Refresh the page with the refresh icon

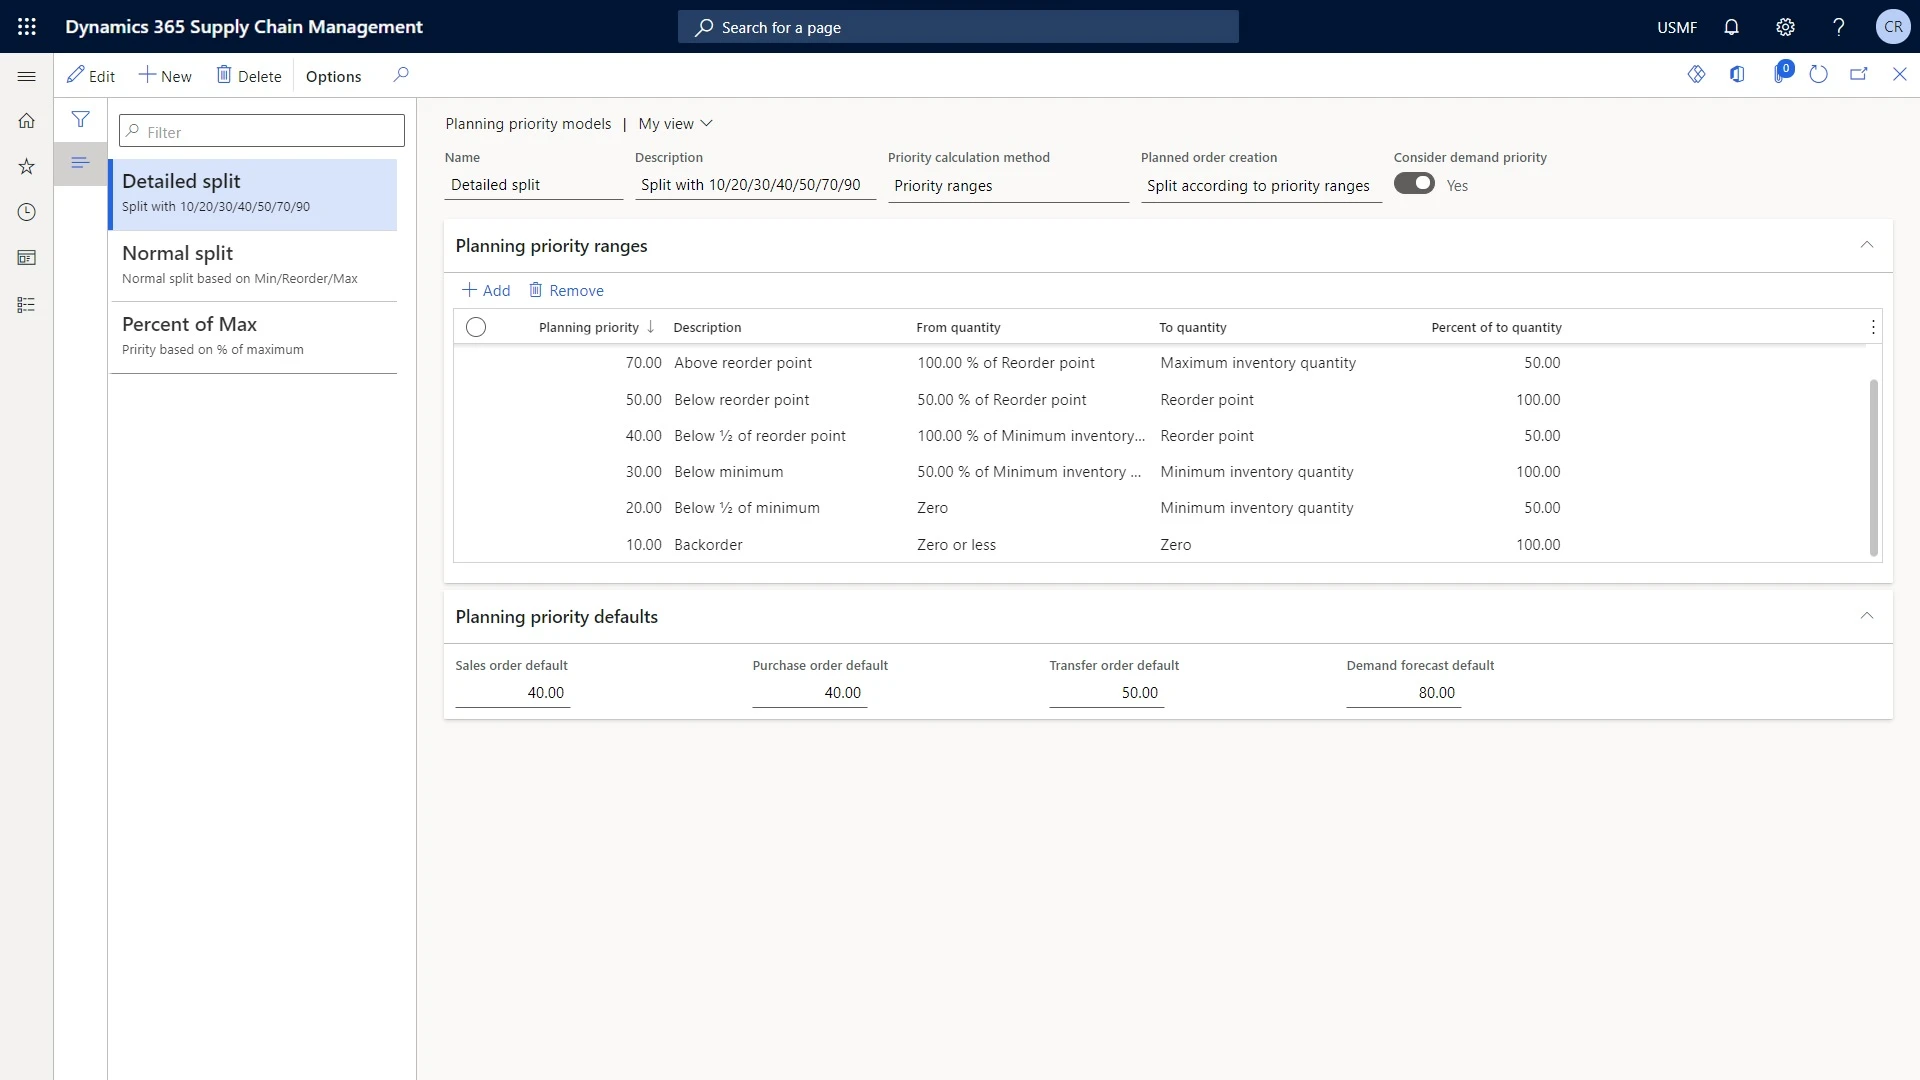(1819, 74)
